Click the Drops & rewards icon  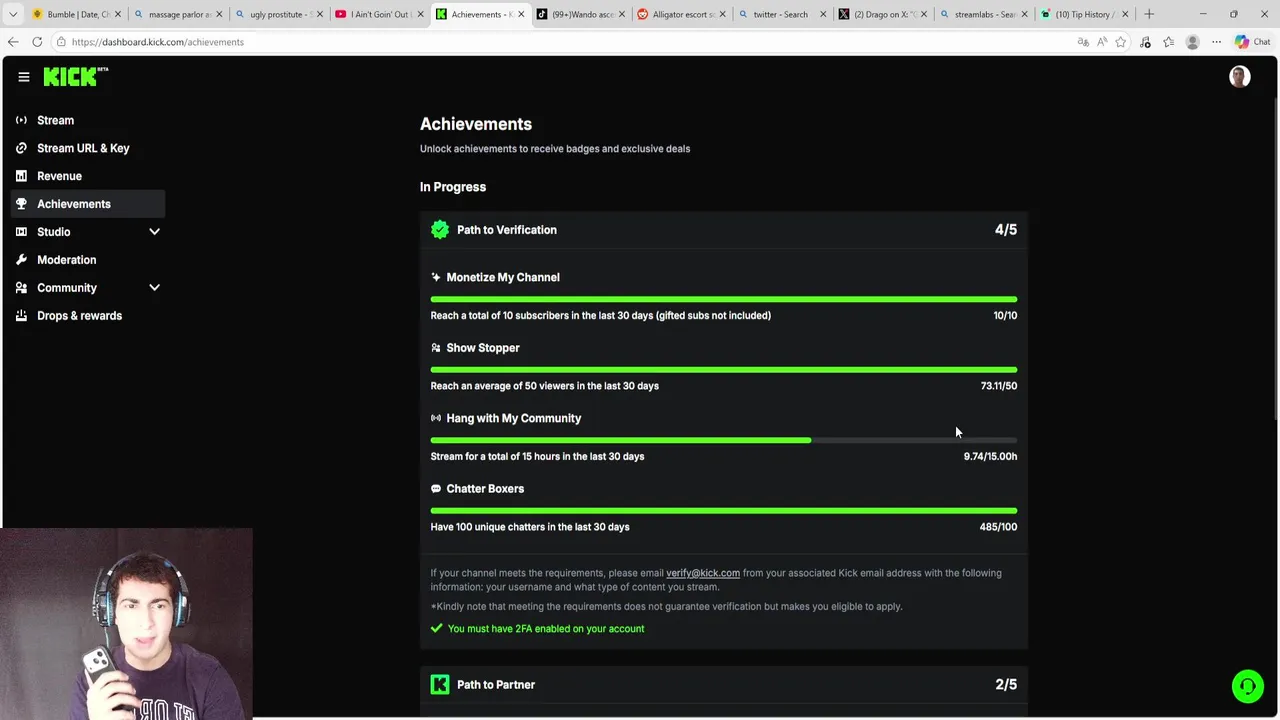(x=21, y=316)
